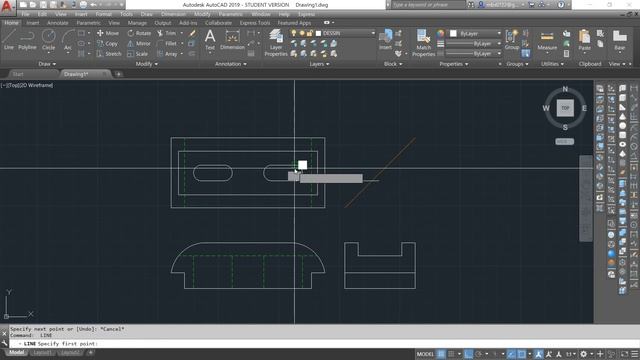Toggle ortho mode in status bar
Screen dimensions: 640x360
pos(469,354)
